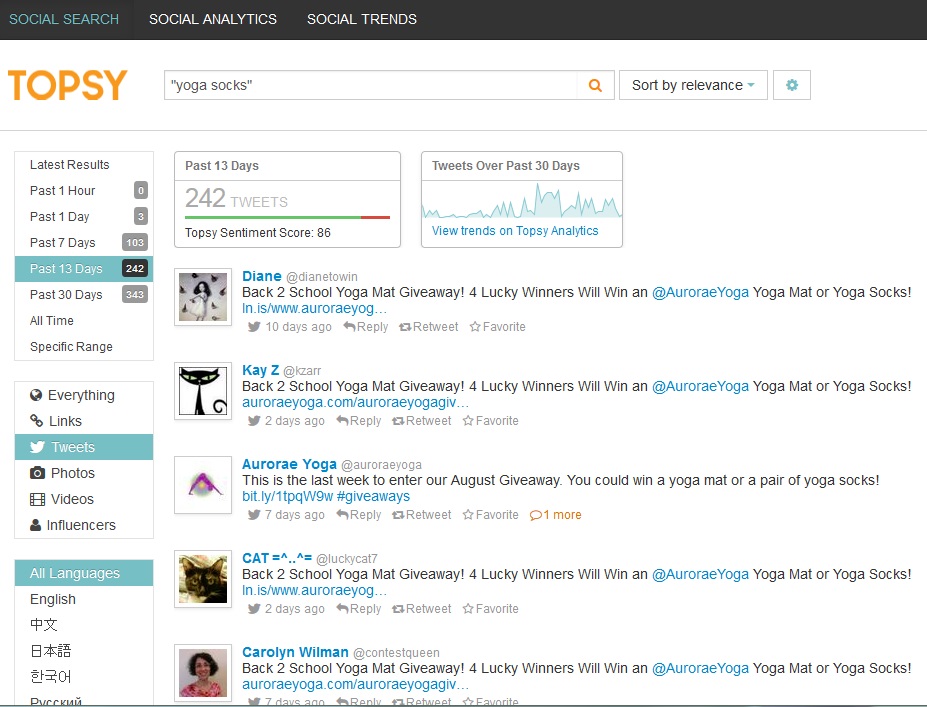This screenshot has height=707, width=927.
Task: Filter tweets to Korean 한국어
Action: pos(84,677)
